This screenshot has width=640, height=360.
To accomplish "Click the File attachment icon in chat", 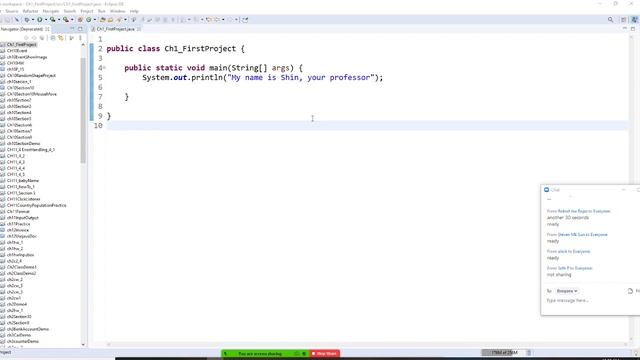I will [x=630, y=291].
